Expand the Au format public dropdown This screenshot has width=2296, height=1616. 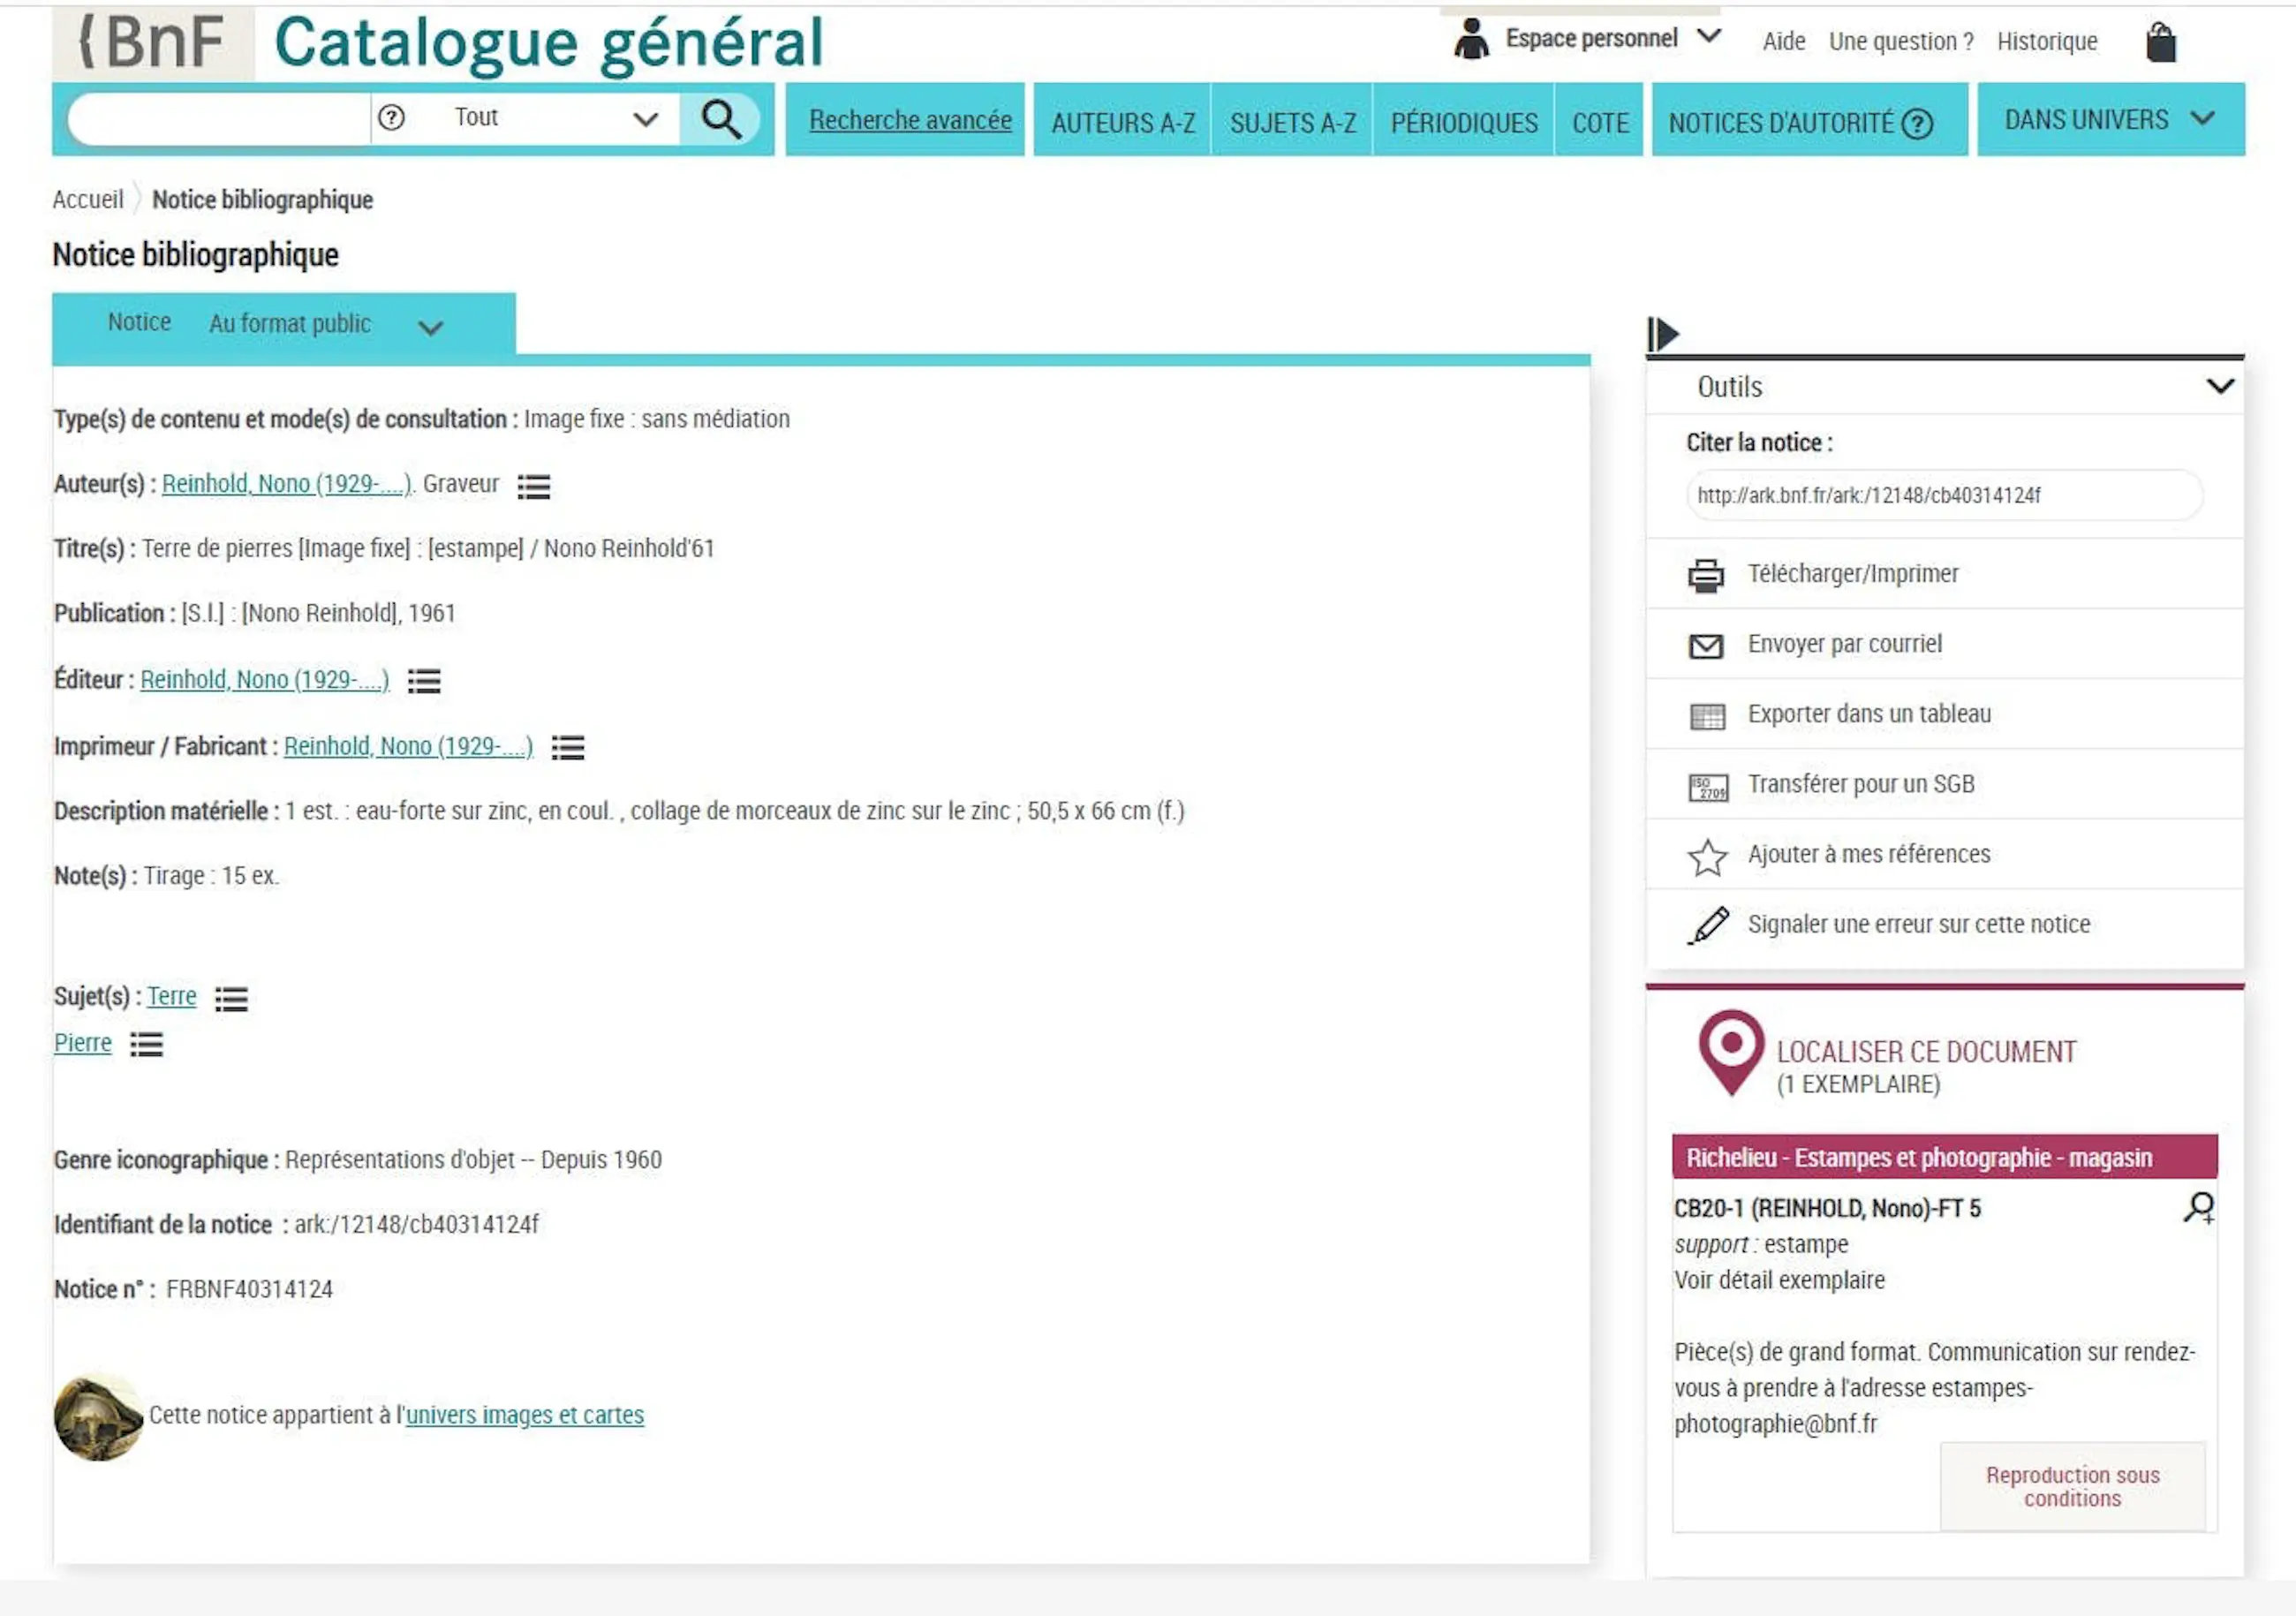430,327
